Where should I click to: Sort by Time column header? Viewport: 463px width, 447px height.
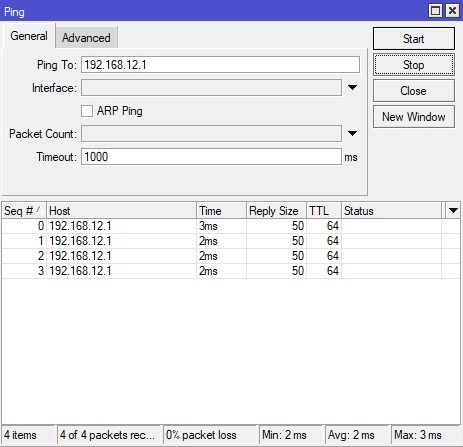(x=221, y=211)
